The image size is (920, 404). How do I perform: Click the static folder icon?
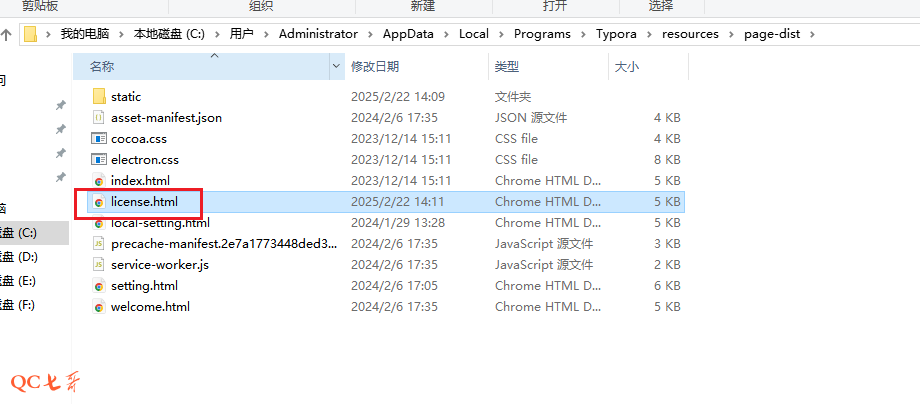[99, 97]
